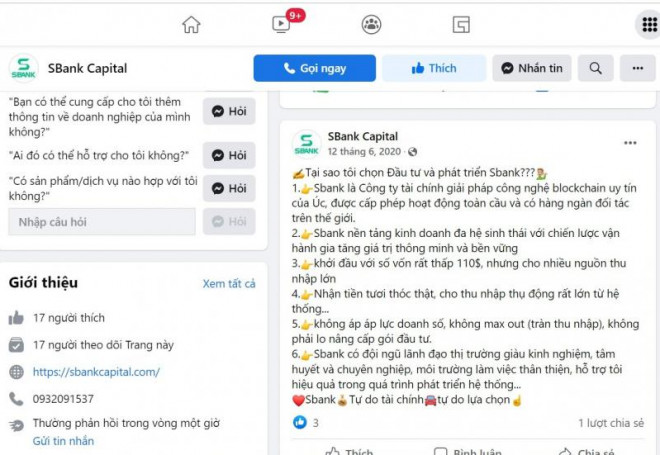Open the Gaming icon in top navigation
The width and height of the screenshot is (660, 455).
click(461, 24)
